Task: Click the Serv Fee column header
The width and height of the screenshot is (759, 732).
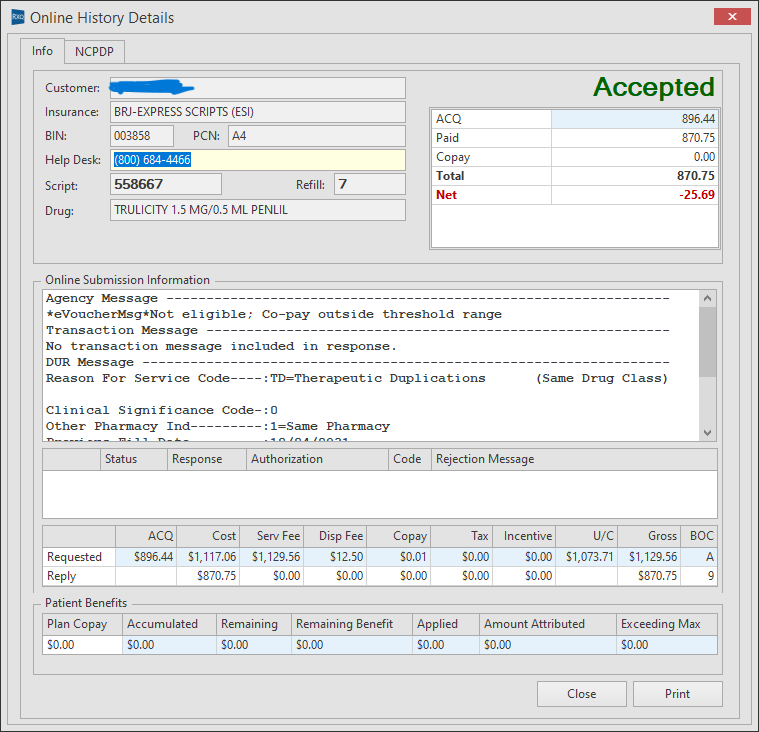Action: (272, 536)
